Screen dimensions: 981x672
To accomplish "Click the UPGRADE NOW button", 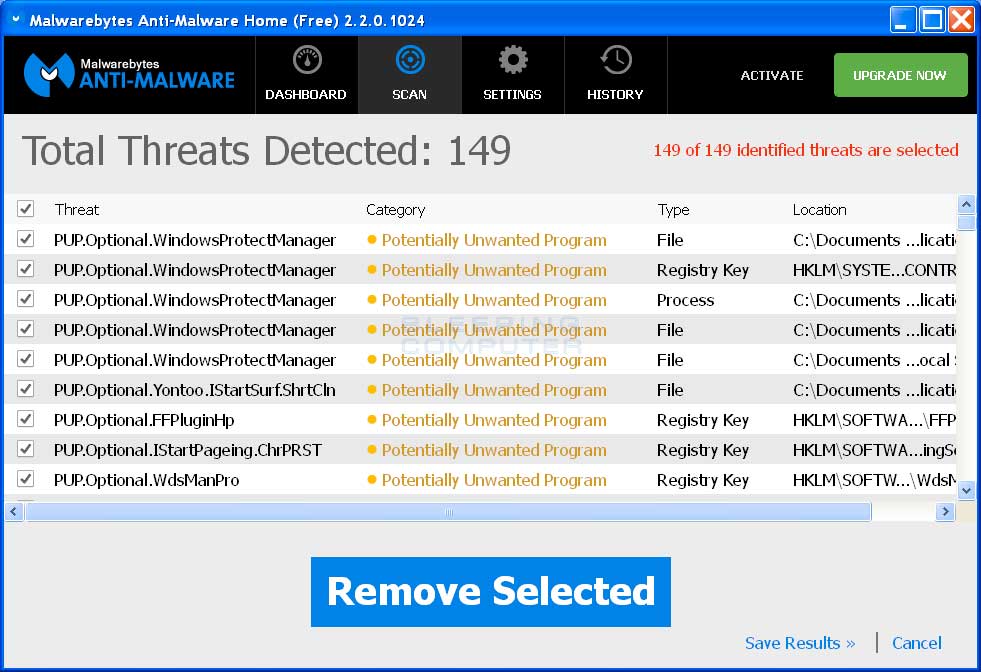I will click(x=900, y=75).
